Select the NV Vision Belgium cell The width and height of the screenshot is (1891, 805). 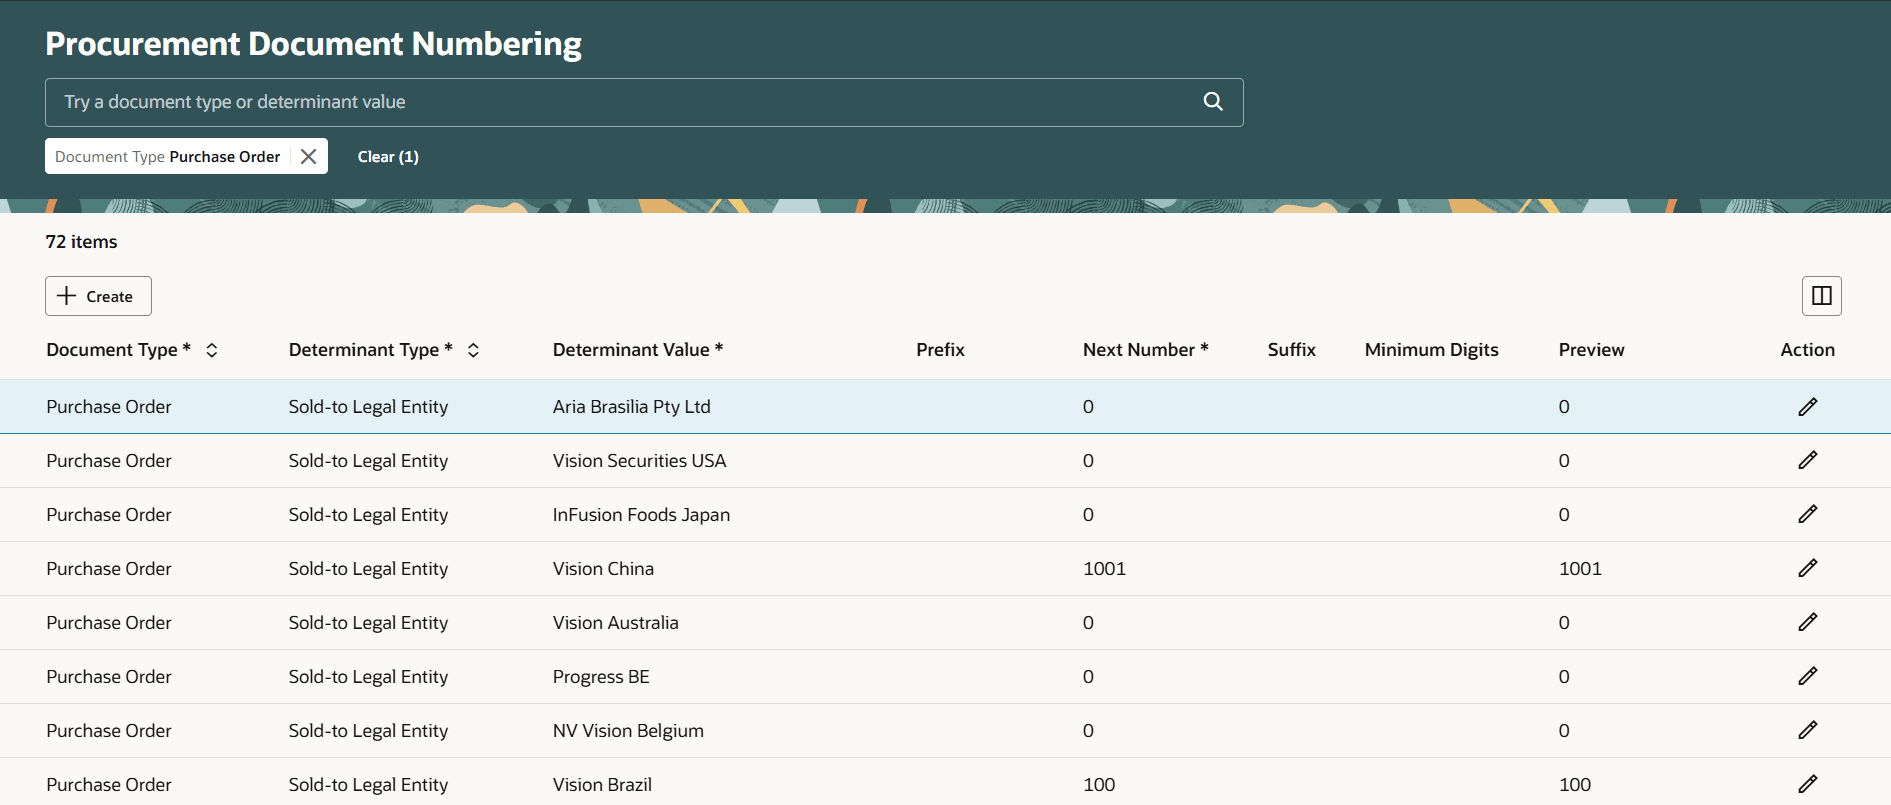[x=628, y=731]
